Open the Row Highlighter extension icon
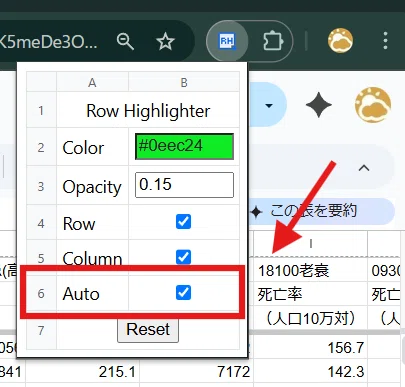Image resolution: width=405 pixels, height=387 pixels. [x=227, y=41]
